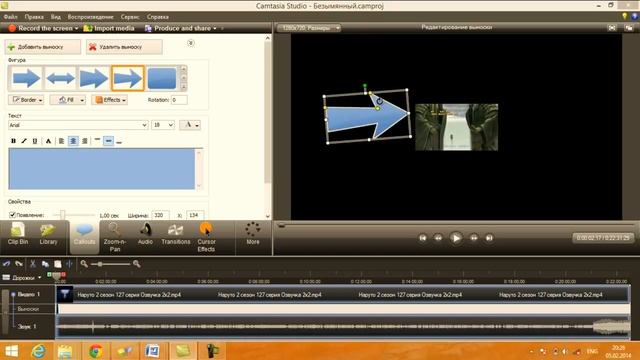640x360 pixels.
Task: Click the Import media button
Action: pos(109,28)
